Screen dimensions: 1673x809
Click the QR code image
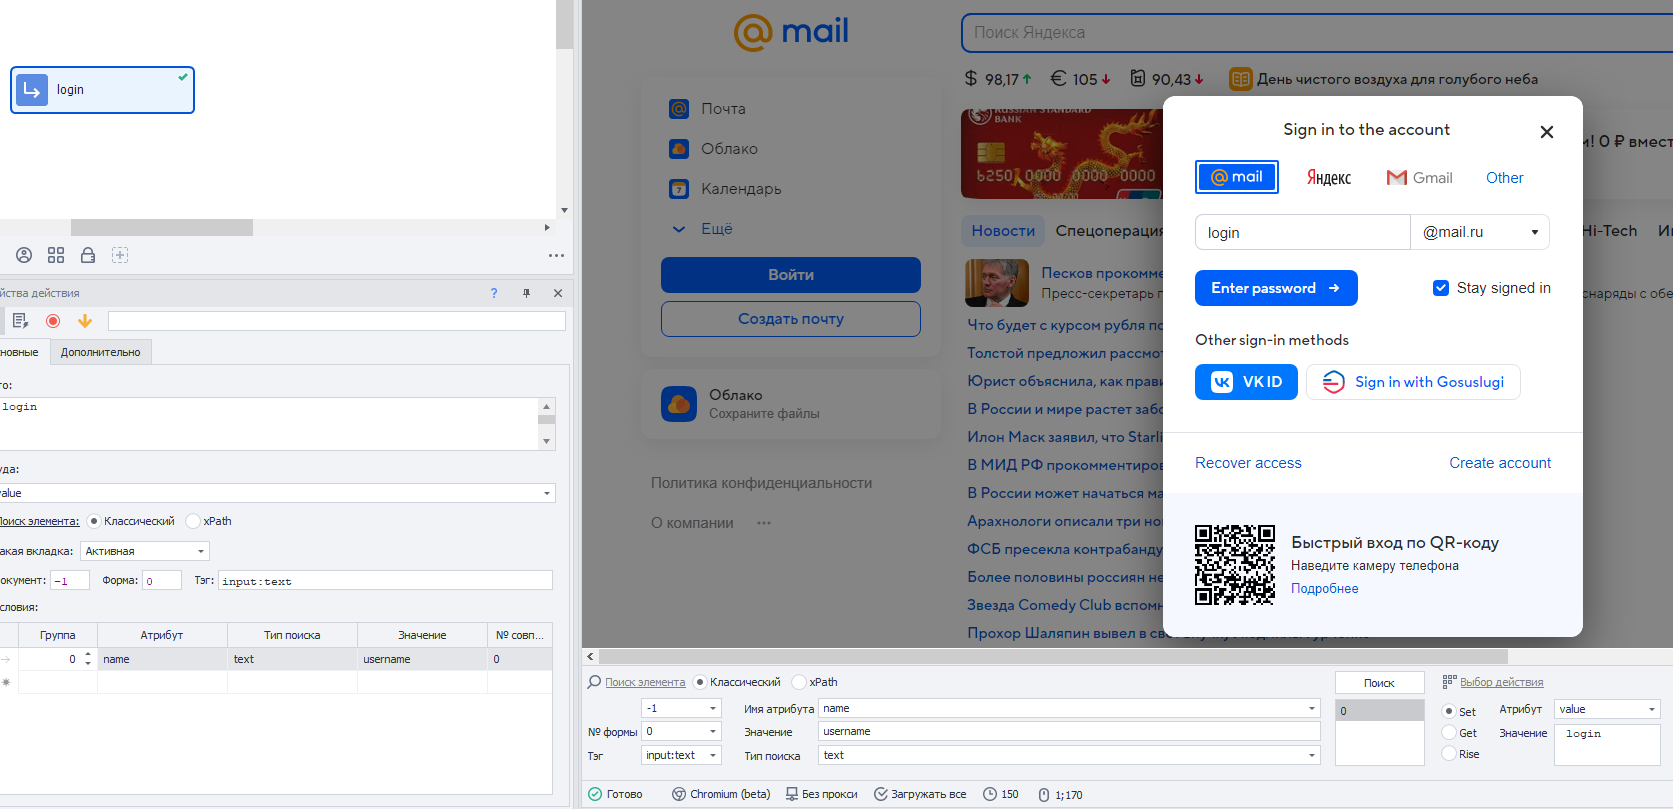pos(1235,565)
